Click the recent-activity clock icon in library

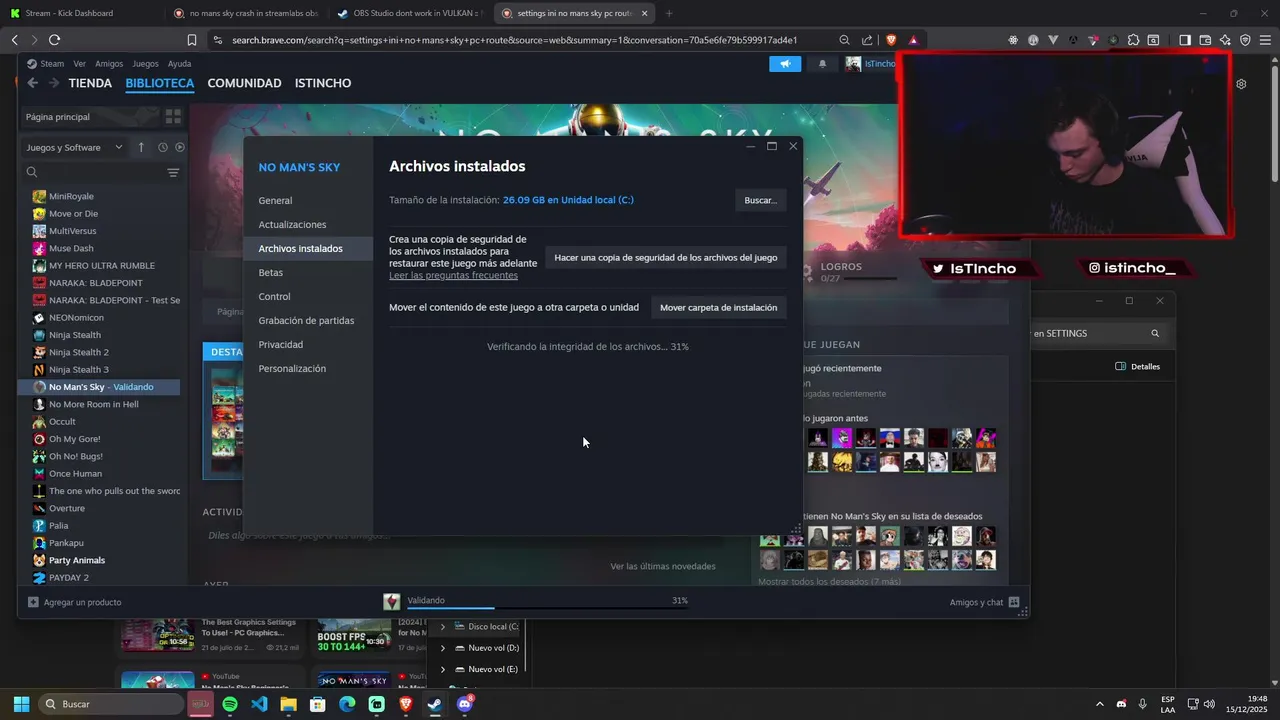[x=162, y=147]
